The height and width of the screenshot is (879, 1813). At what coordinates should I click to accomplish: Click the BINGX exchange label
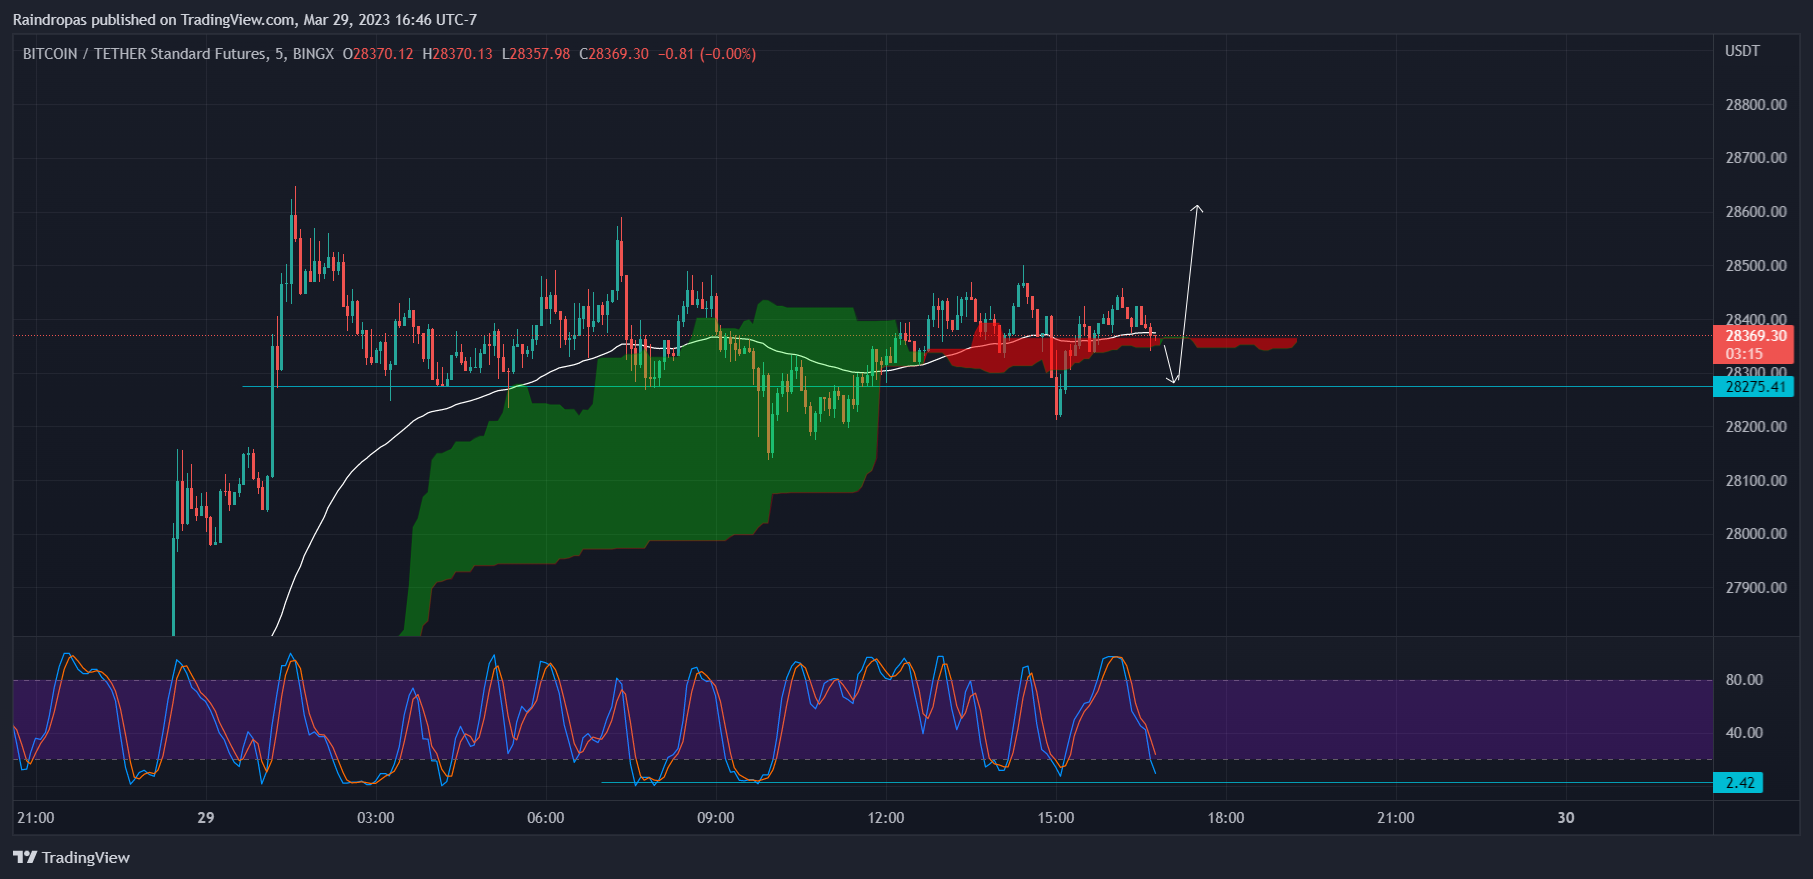tap(313, 54)
